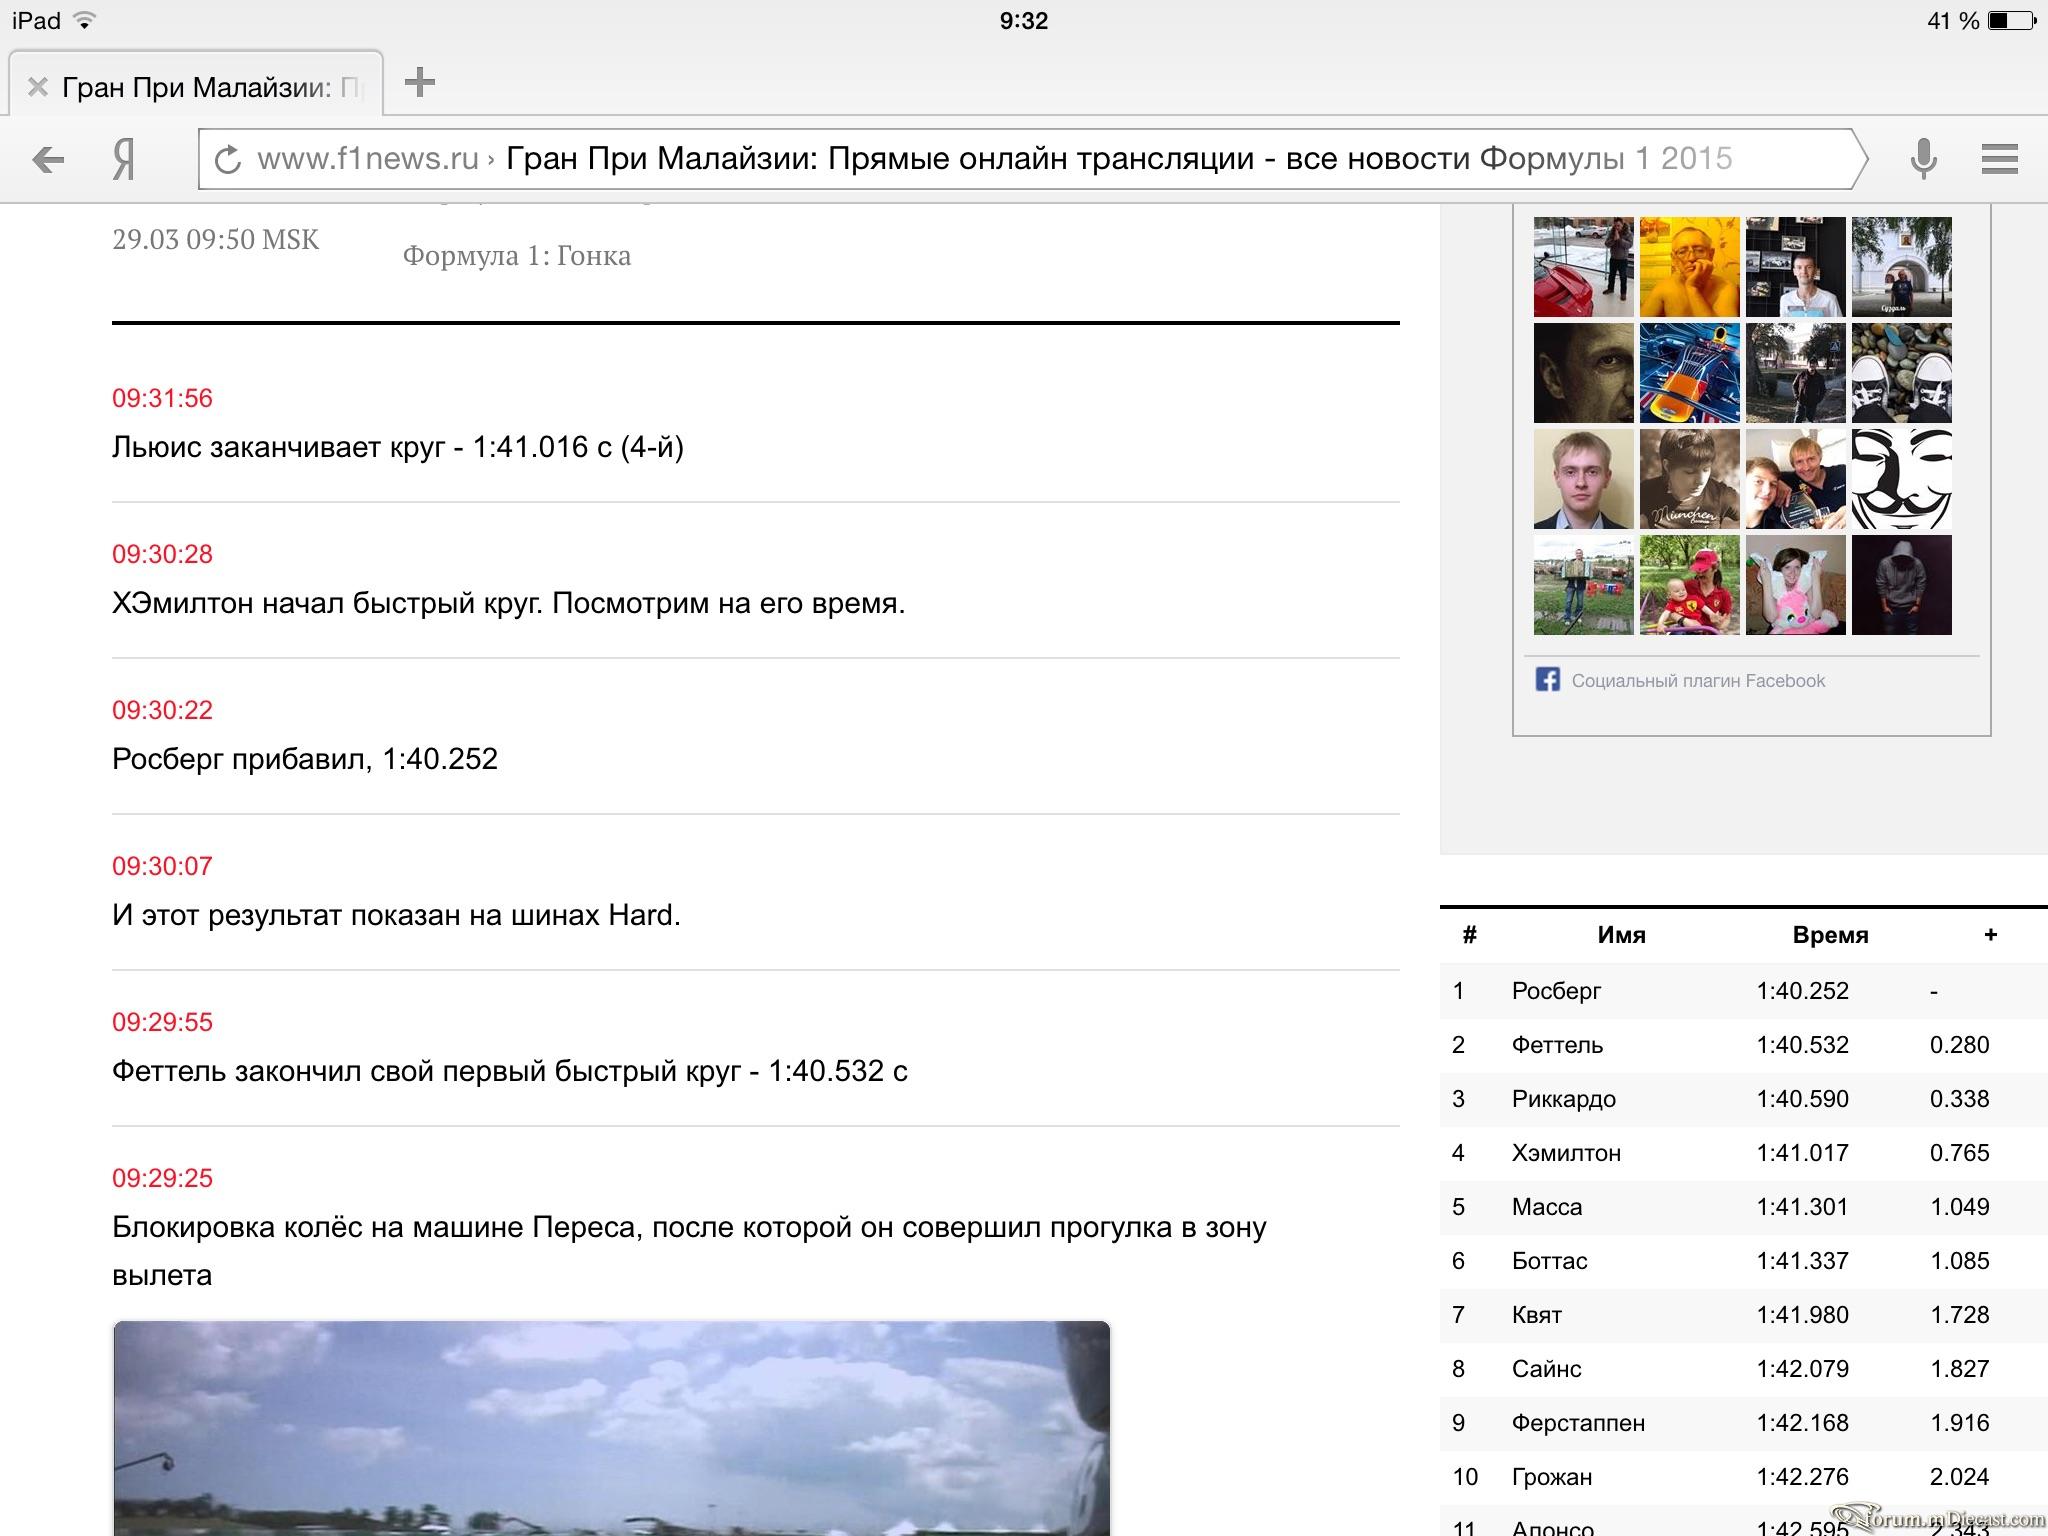Open the Guy Fawkes mask avatar
Viewport: 2048px width, 1536px height.
click(1901, 479)
